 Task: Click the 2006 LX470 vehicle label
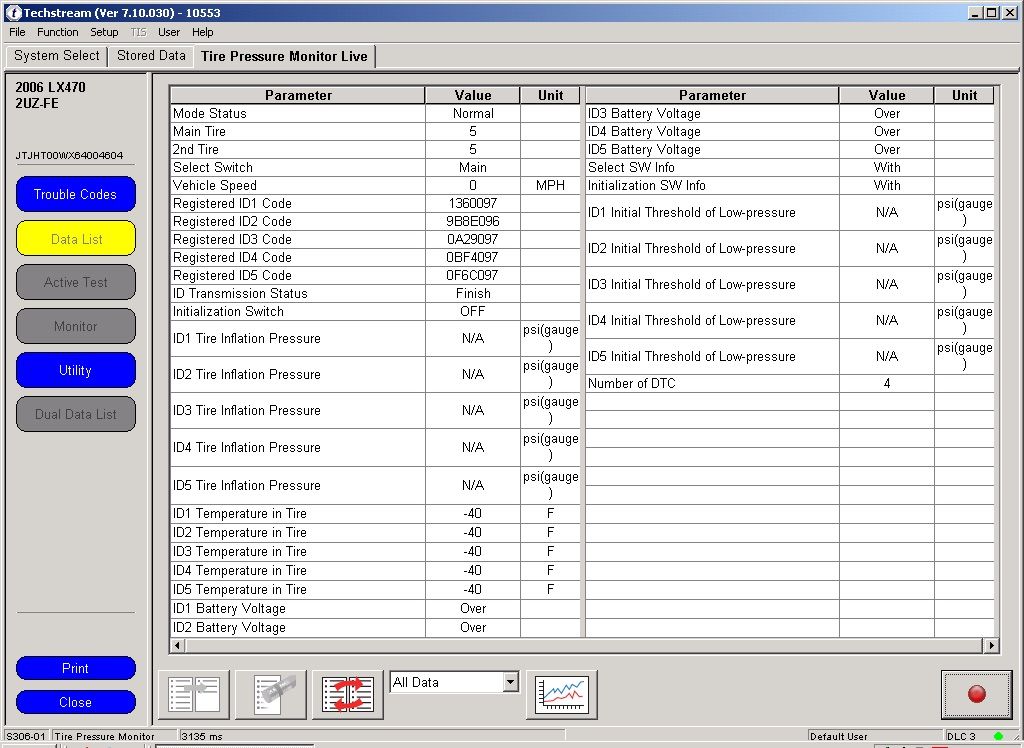tap(50, 87)
